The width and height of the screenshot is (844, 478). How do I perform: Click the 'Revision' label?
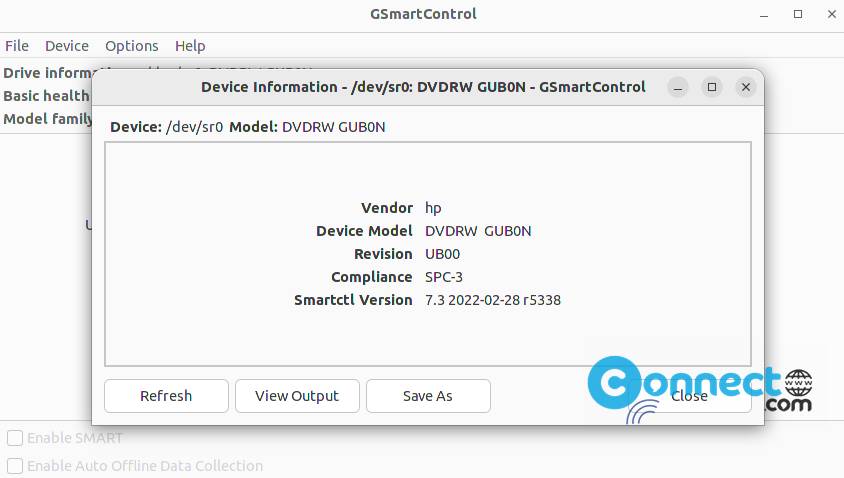[x=383, y=254]
